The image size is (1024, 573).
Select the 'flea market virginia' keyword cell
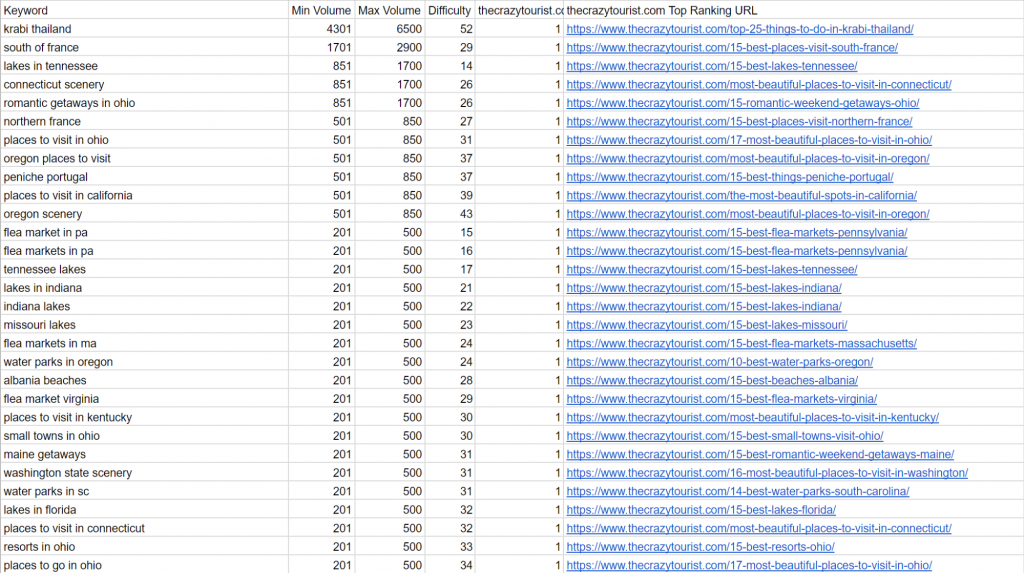tap(144, 399)
